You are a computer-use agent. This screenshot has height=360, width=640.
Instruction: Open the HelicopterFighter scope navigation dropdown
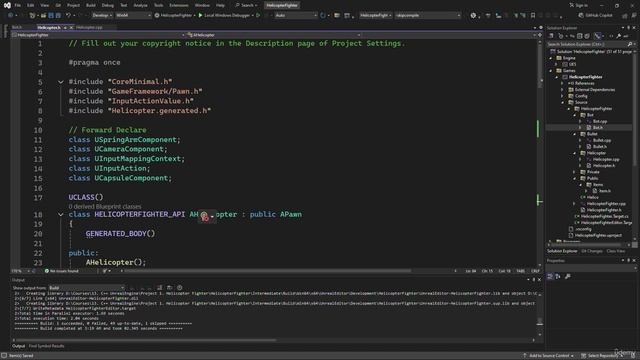click(98, 35)
